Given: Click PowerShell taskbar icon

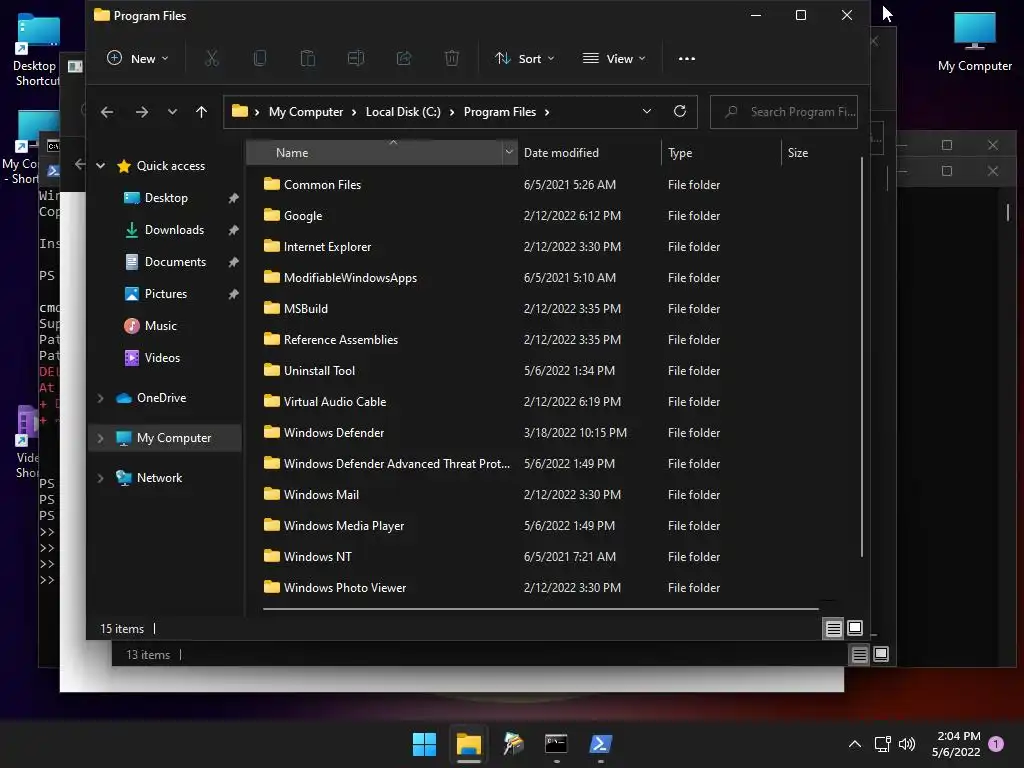Looking at the screenshot, I should (600, 744).
